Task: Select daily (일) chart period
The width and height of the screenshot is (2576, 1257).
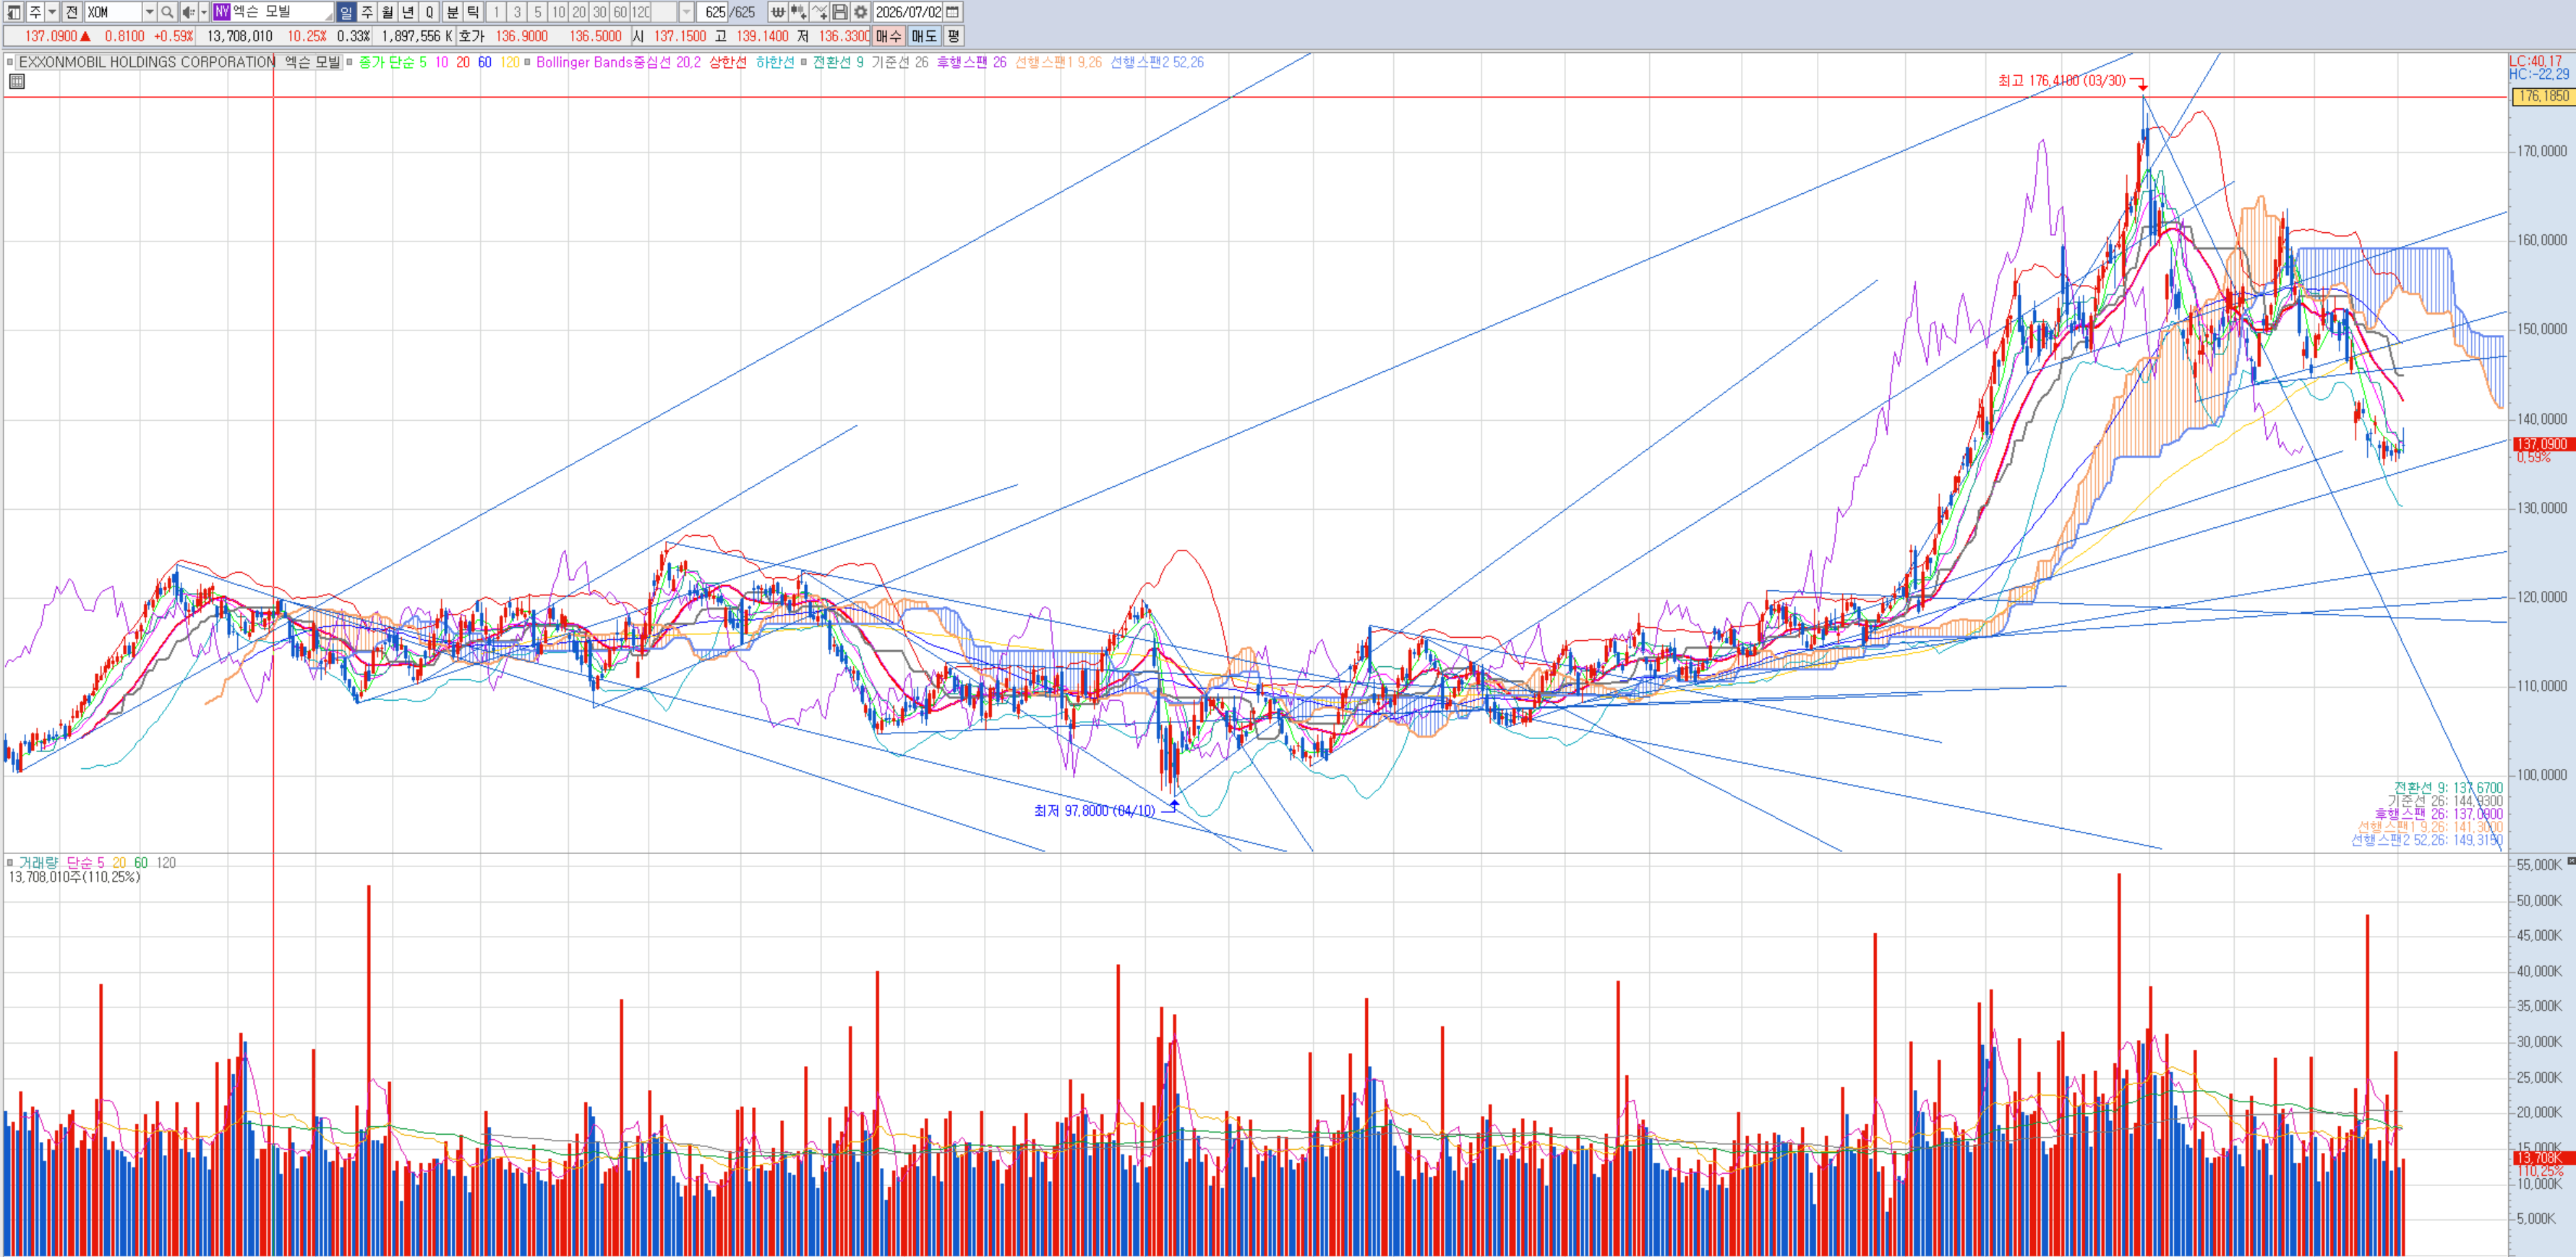Action: click(x=346, y=12)
